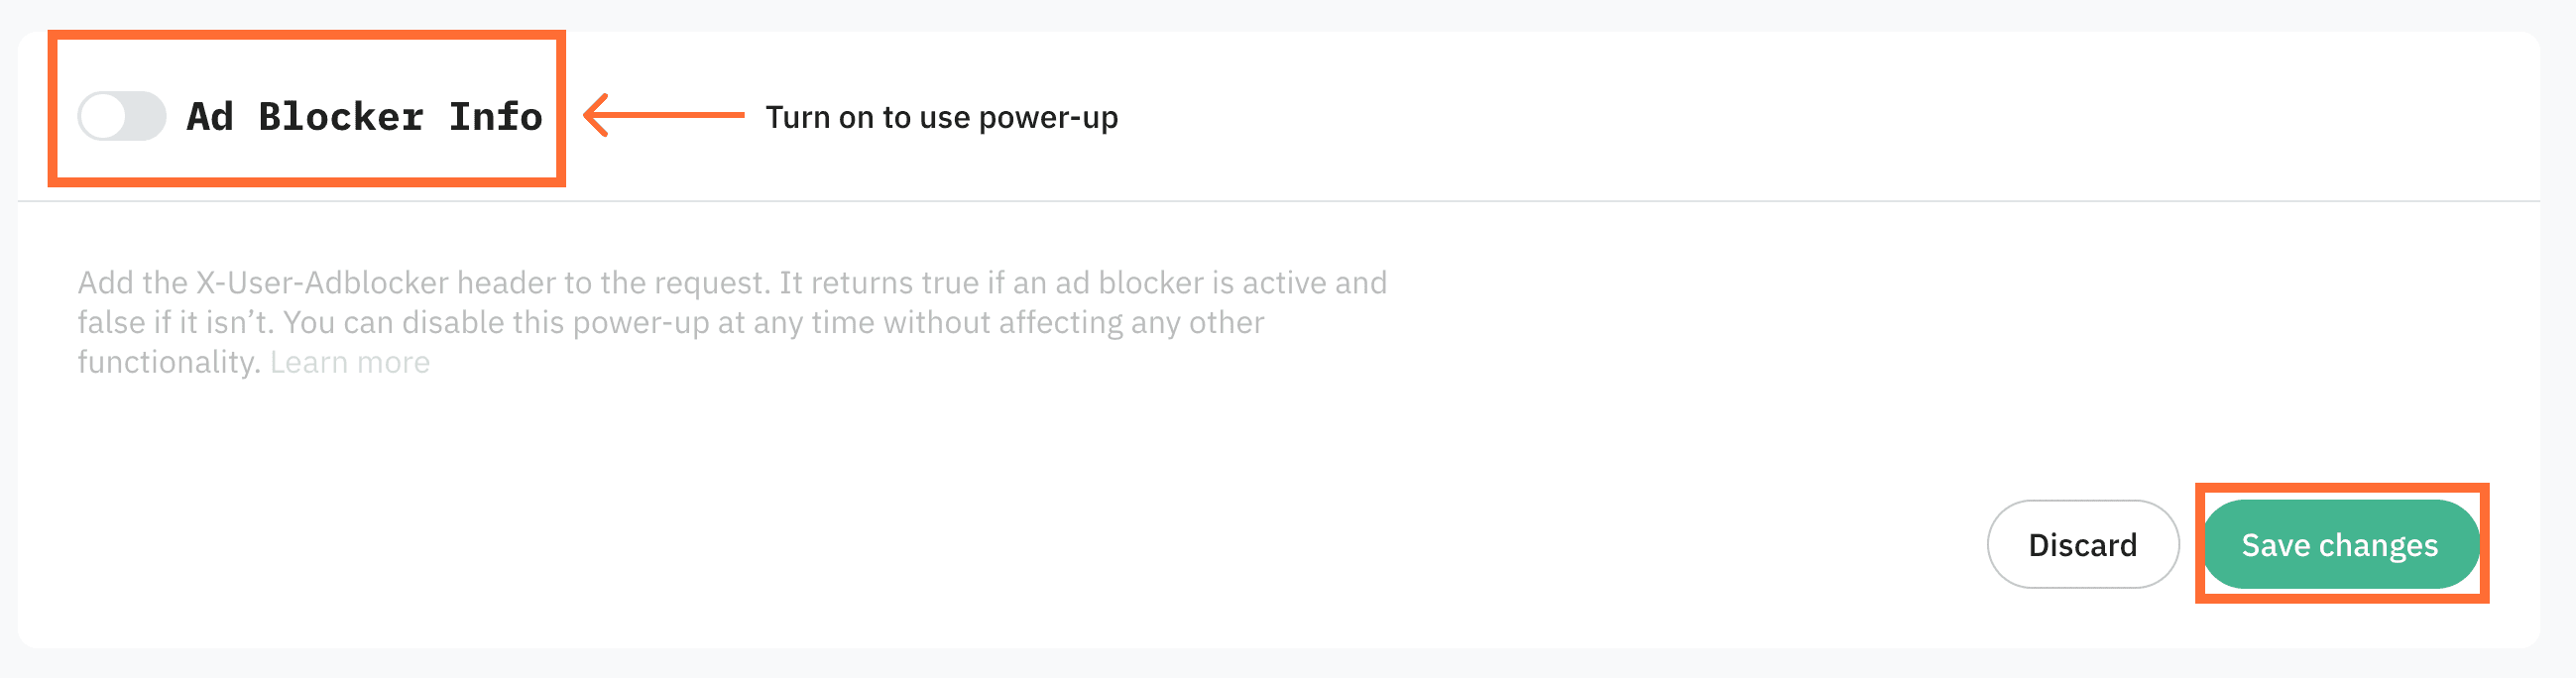Select the Ad Blocker Info heading text
Screen dimensions: 2576x678
[364, 116]
